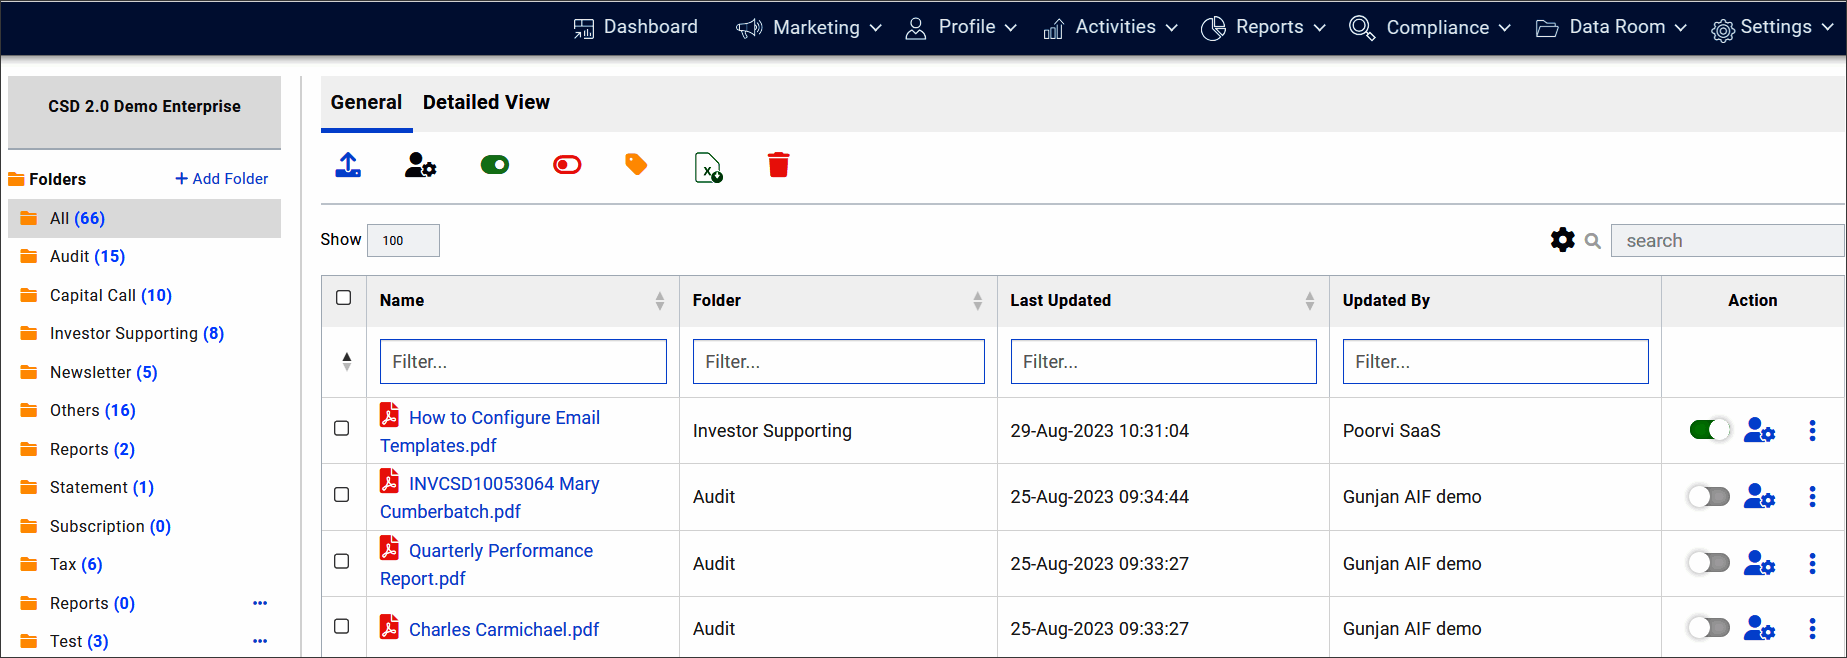The height and width of the screenshot is (658, 1847).
Task: Click the red disable toggle toolbar icon
Action: tap(567, 165)
